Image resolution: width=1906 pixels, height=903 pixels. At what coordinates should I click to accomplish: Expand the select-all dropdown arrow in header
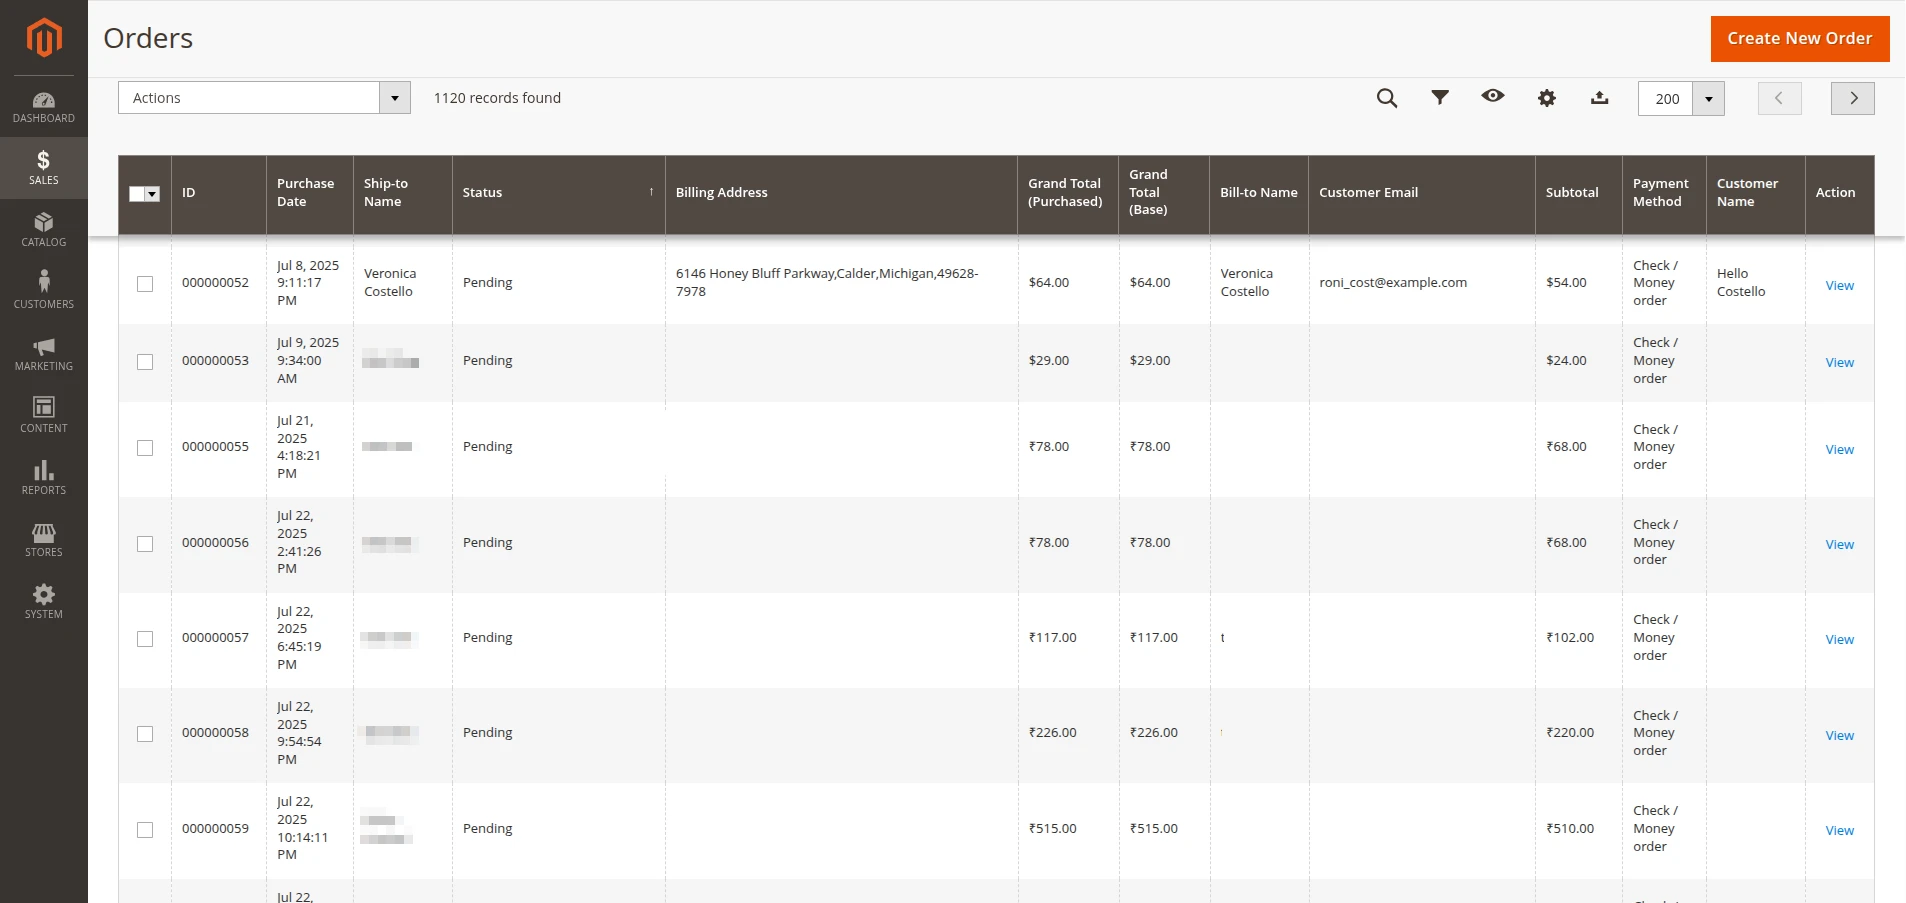click(153, 194)
